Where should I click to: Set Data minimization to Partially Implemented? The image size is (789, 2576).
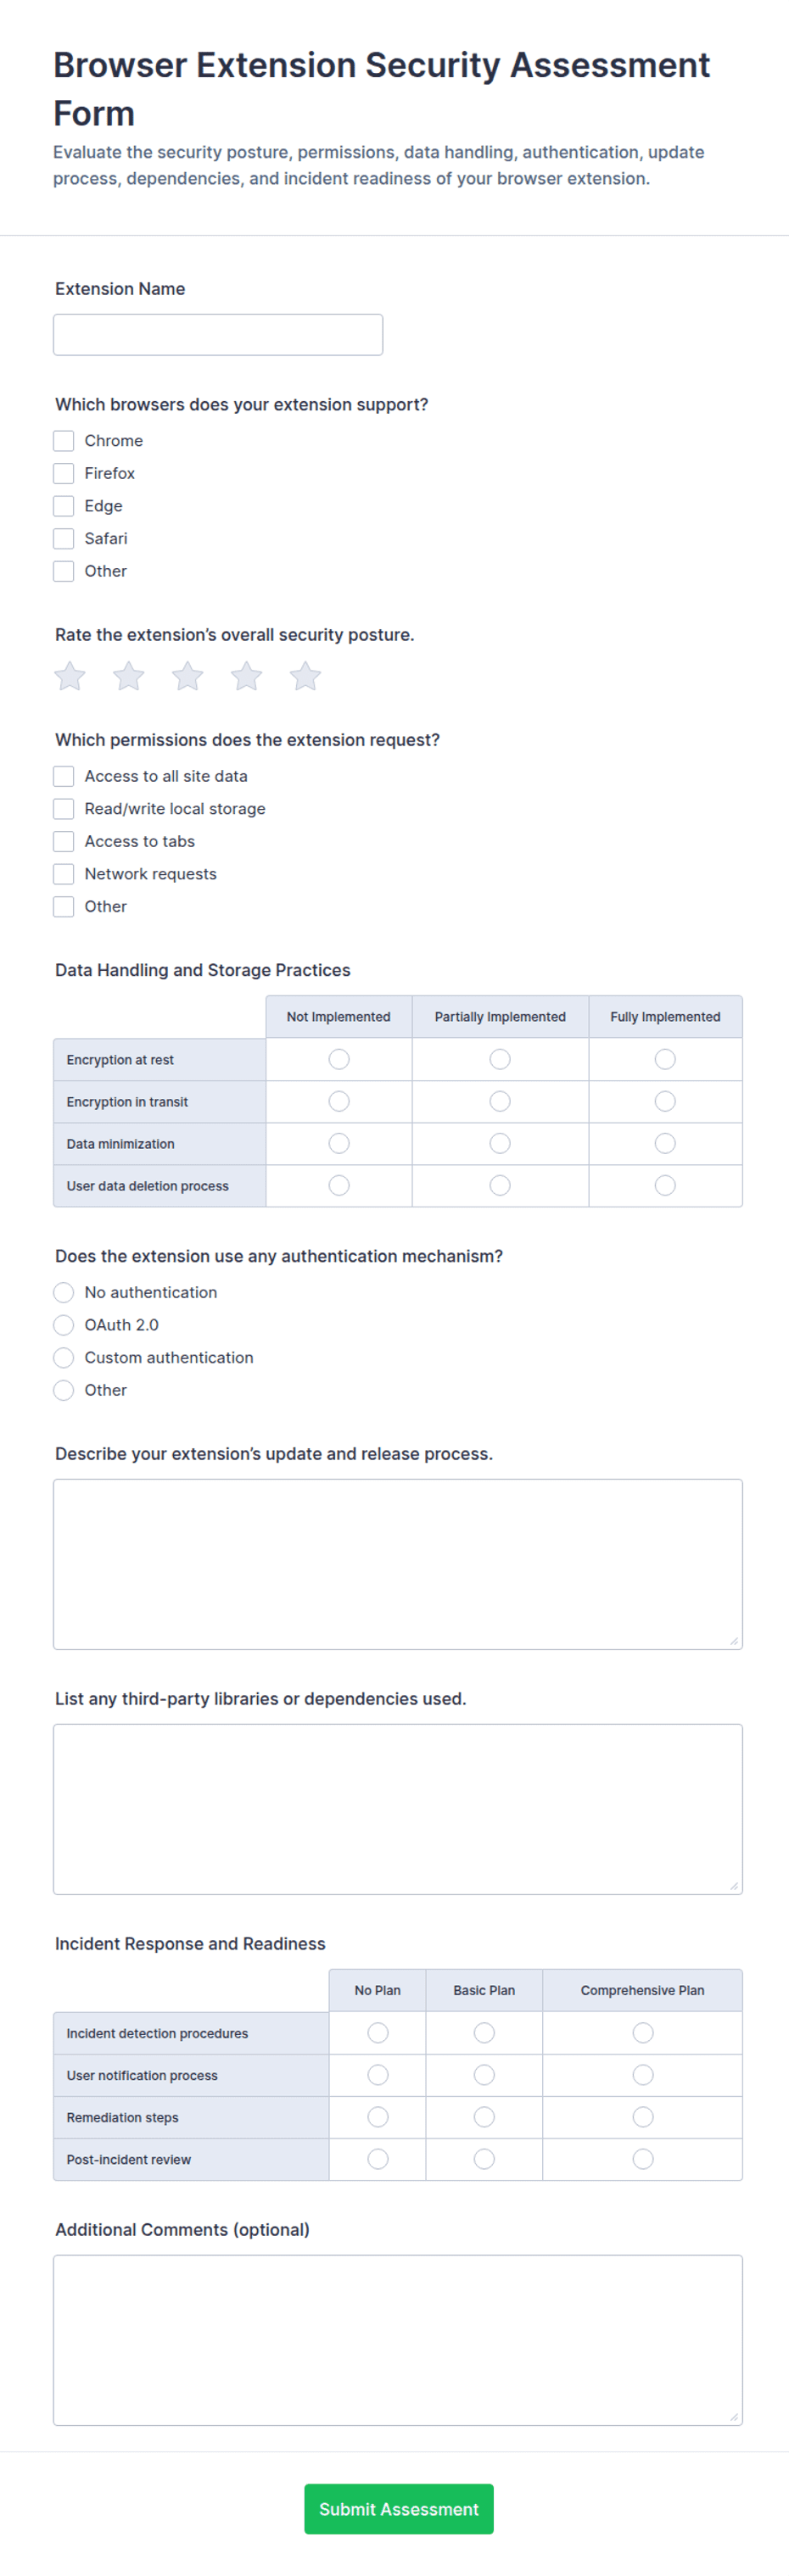(x=500, y=1144)
